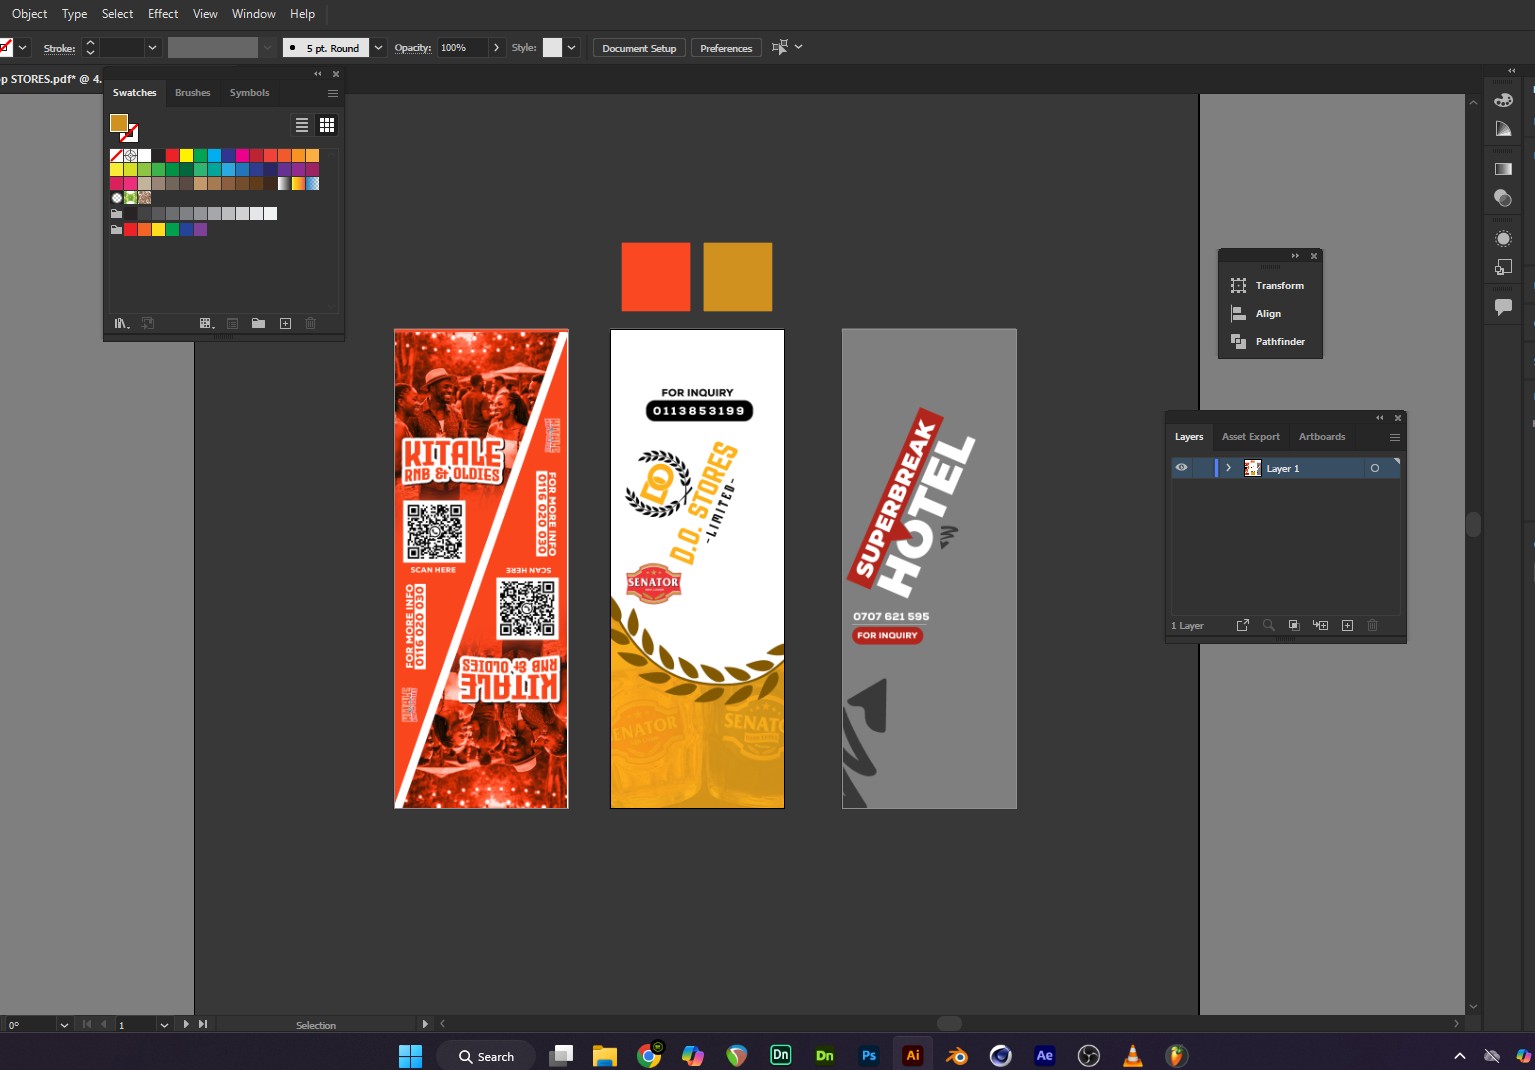The image size is (1535, 1070).
Task: Click Layer 1 target circle indicator
Action: pyautogui.click(x=1375, y=468)
